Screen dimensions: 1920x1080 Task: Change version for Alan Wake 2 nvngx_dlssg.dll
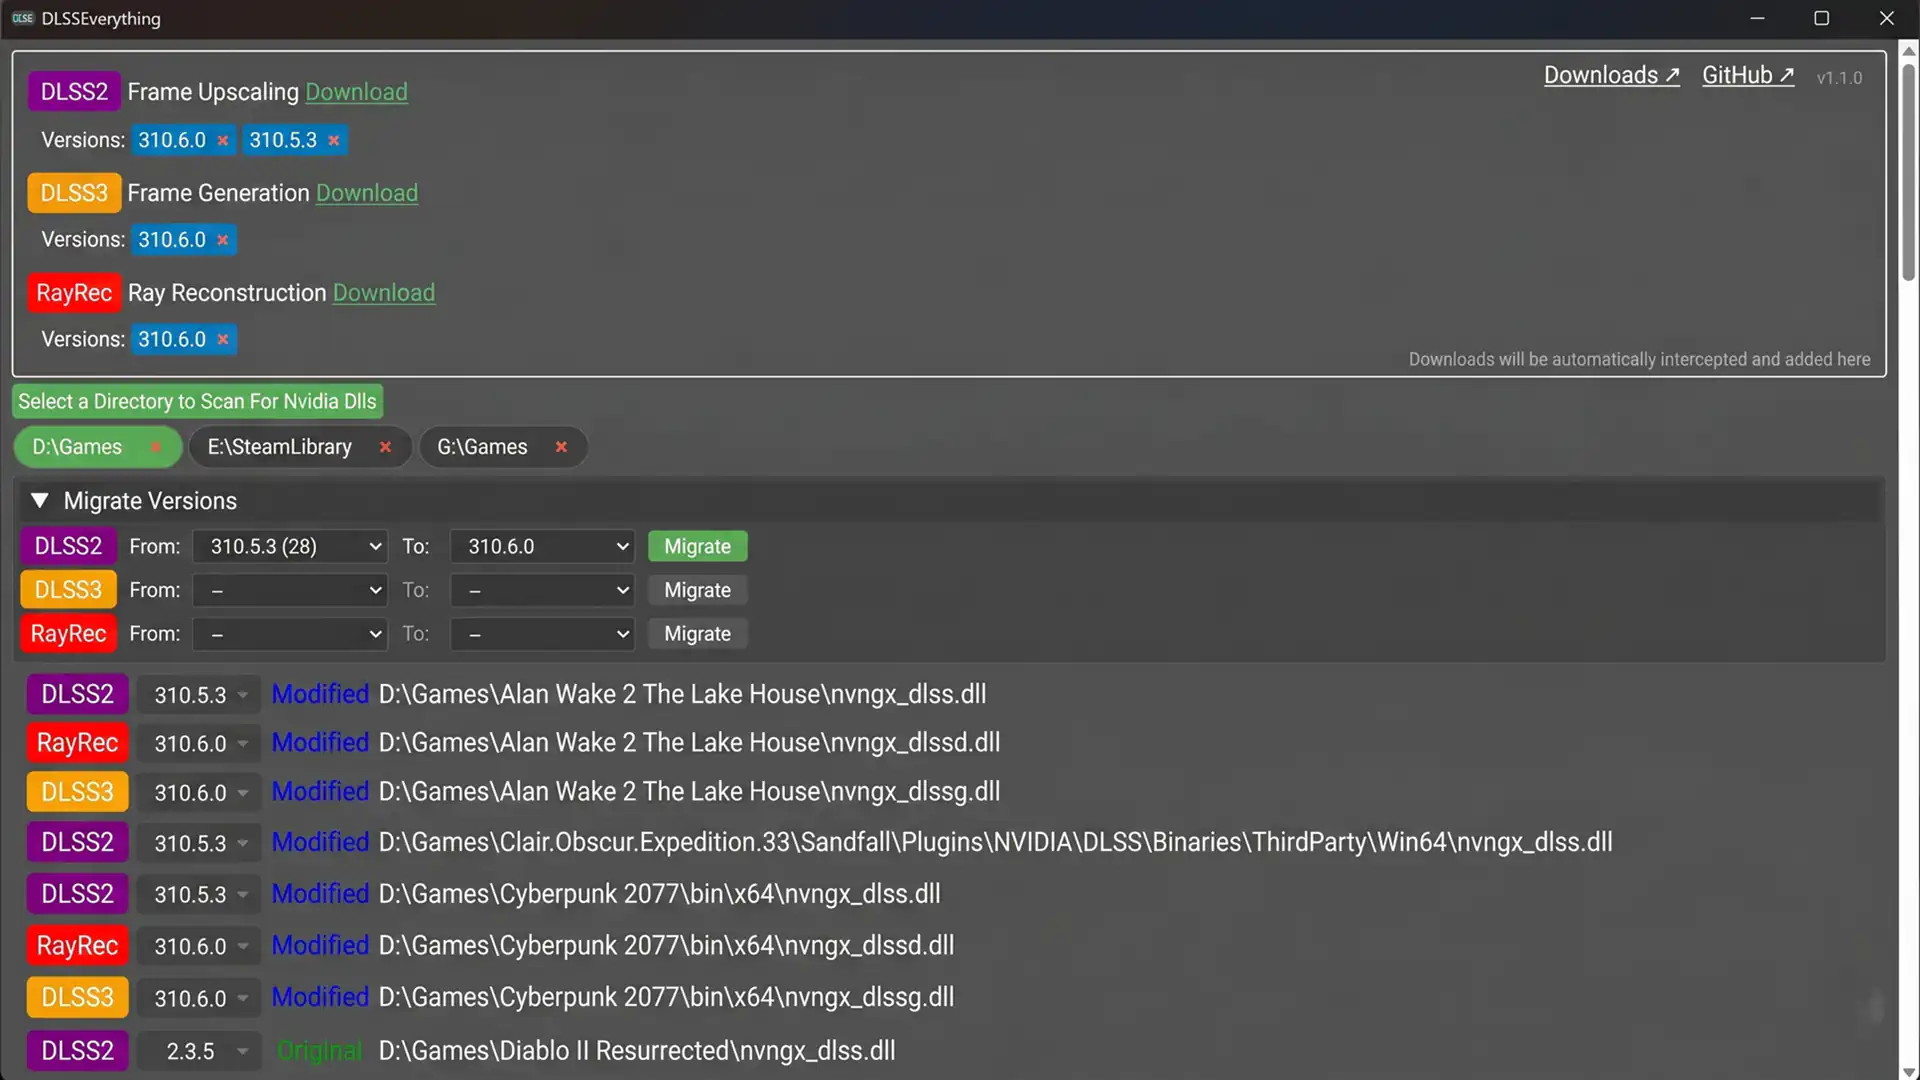tap(199, 793)
